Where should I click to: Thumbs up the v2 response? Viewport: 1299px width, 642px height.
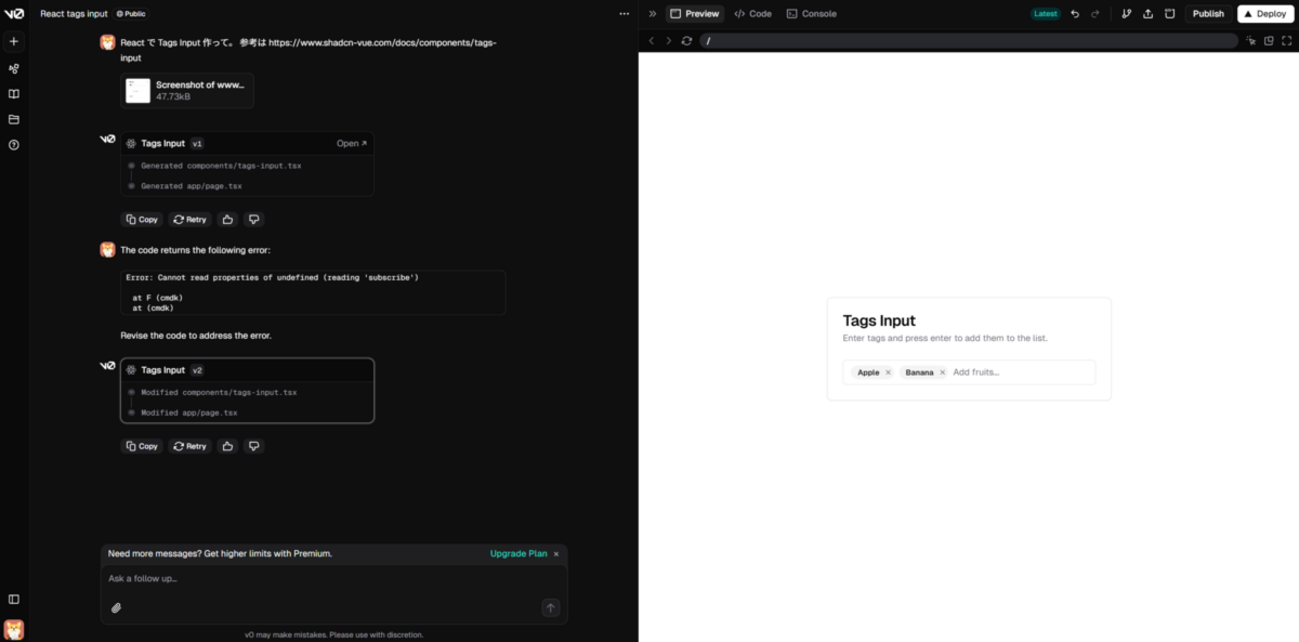(x=228, y=446)
